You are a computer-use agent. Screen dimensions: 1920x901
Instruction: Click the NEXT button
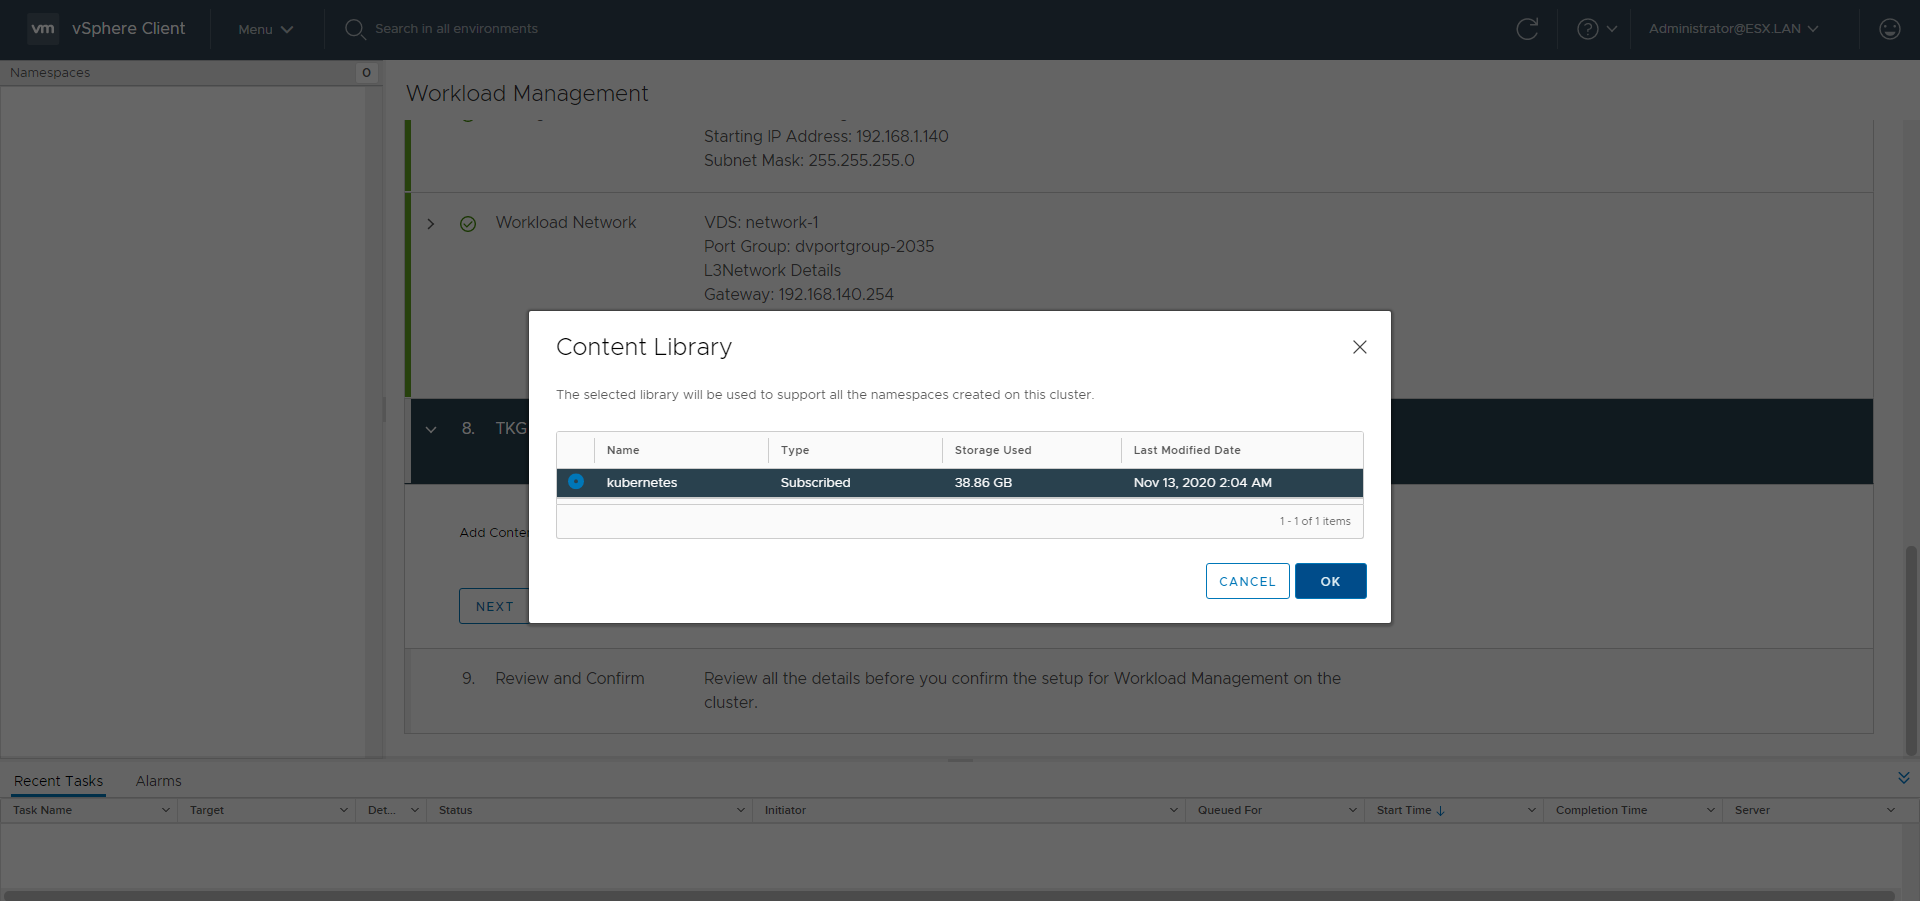pyautogui.click(x=494, y=606)
